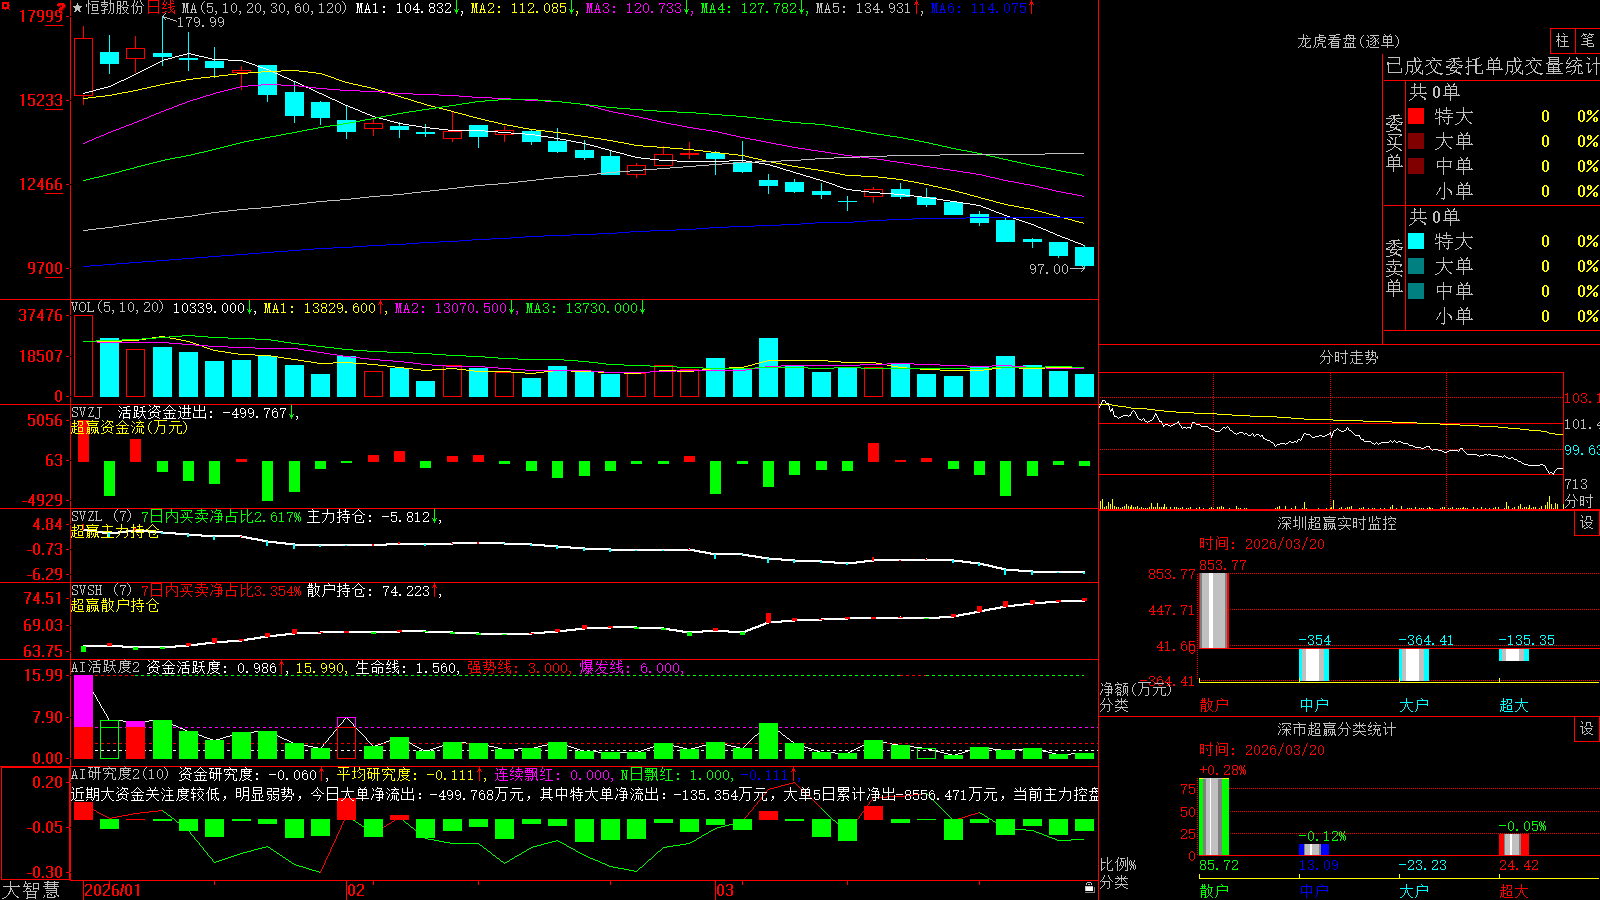Click the 7日内买卖净占比2.617% text

click(x=221, y=517)
